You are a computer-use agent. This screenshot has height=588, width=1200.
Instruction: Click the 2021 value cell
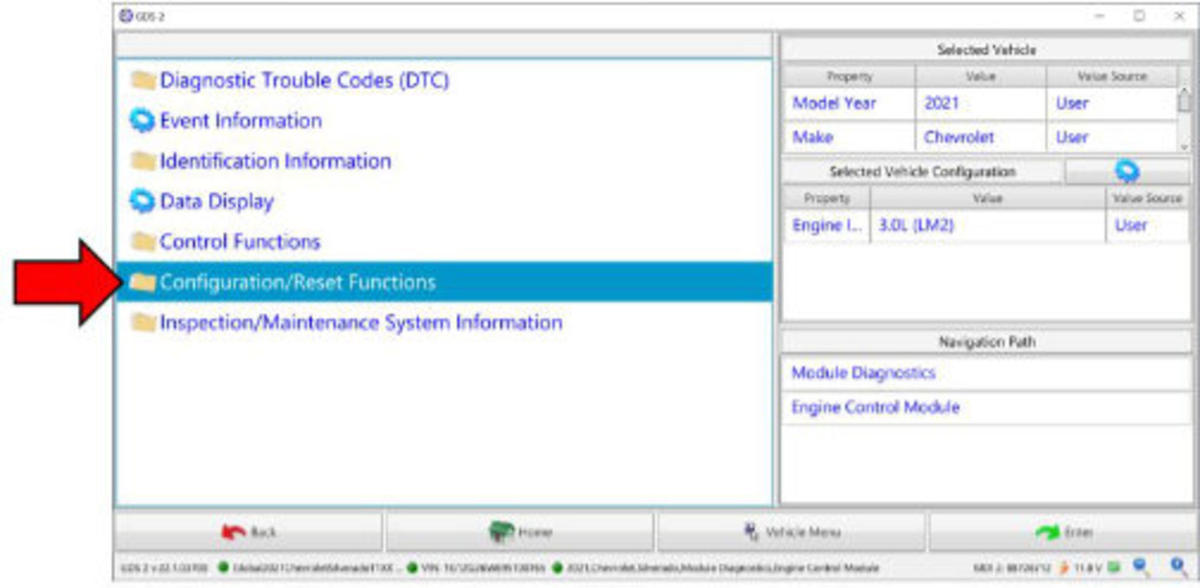click(x=981, y=103)
